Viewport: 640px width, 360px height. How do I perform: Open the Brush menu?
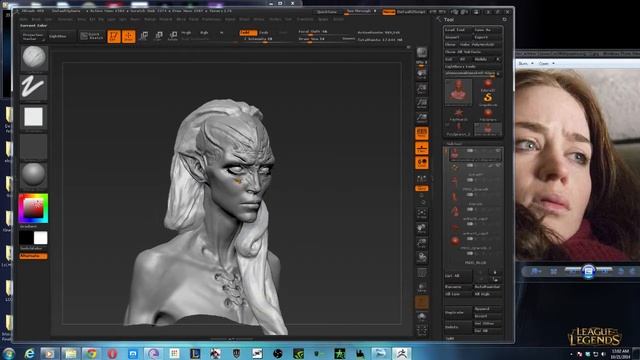36,19
